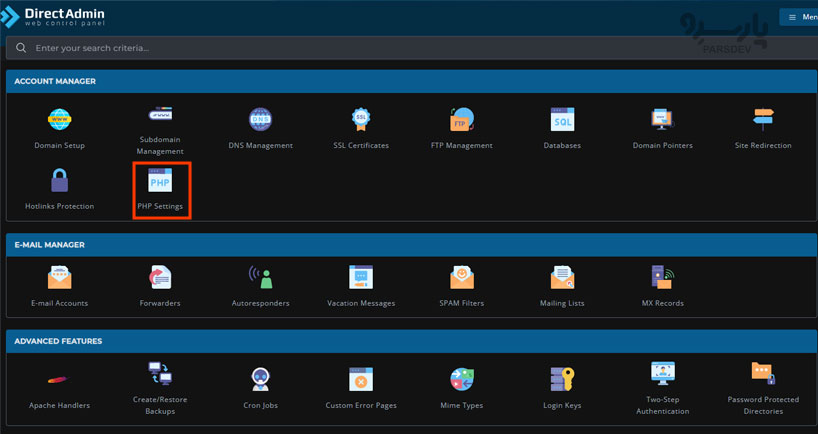The width and height of the screenshot is (818, 434).
Task: Open SPAM Filters icon
Action: [x=462, y=278]
